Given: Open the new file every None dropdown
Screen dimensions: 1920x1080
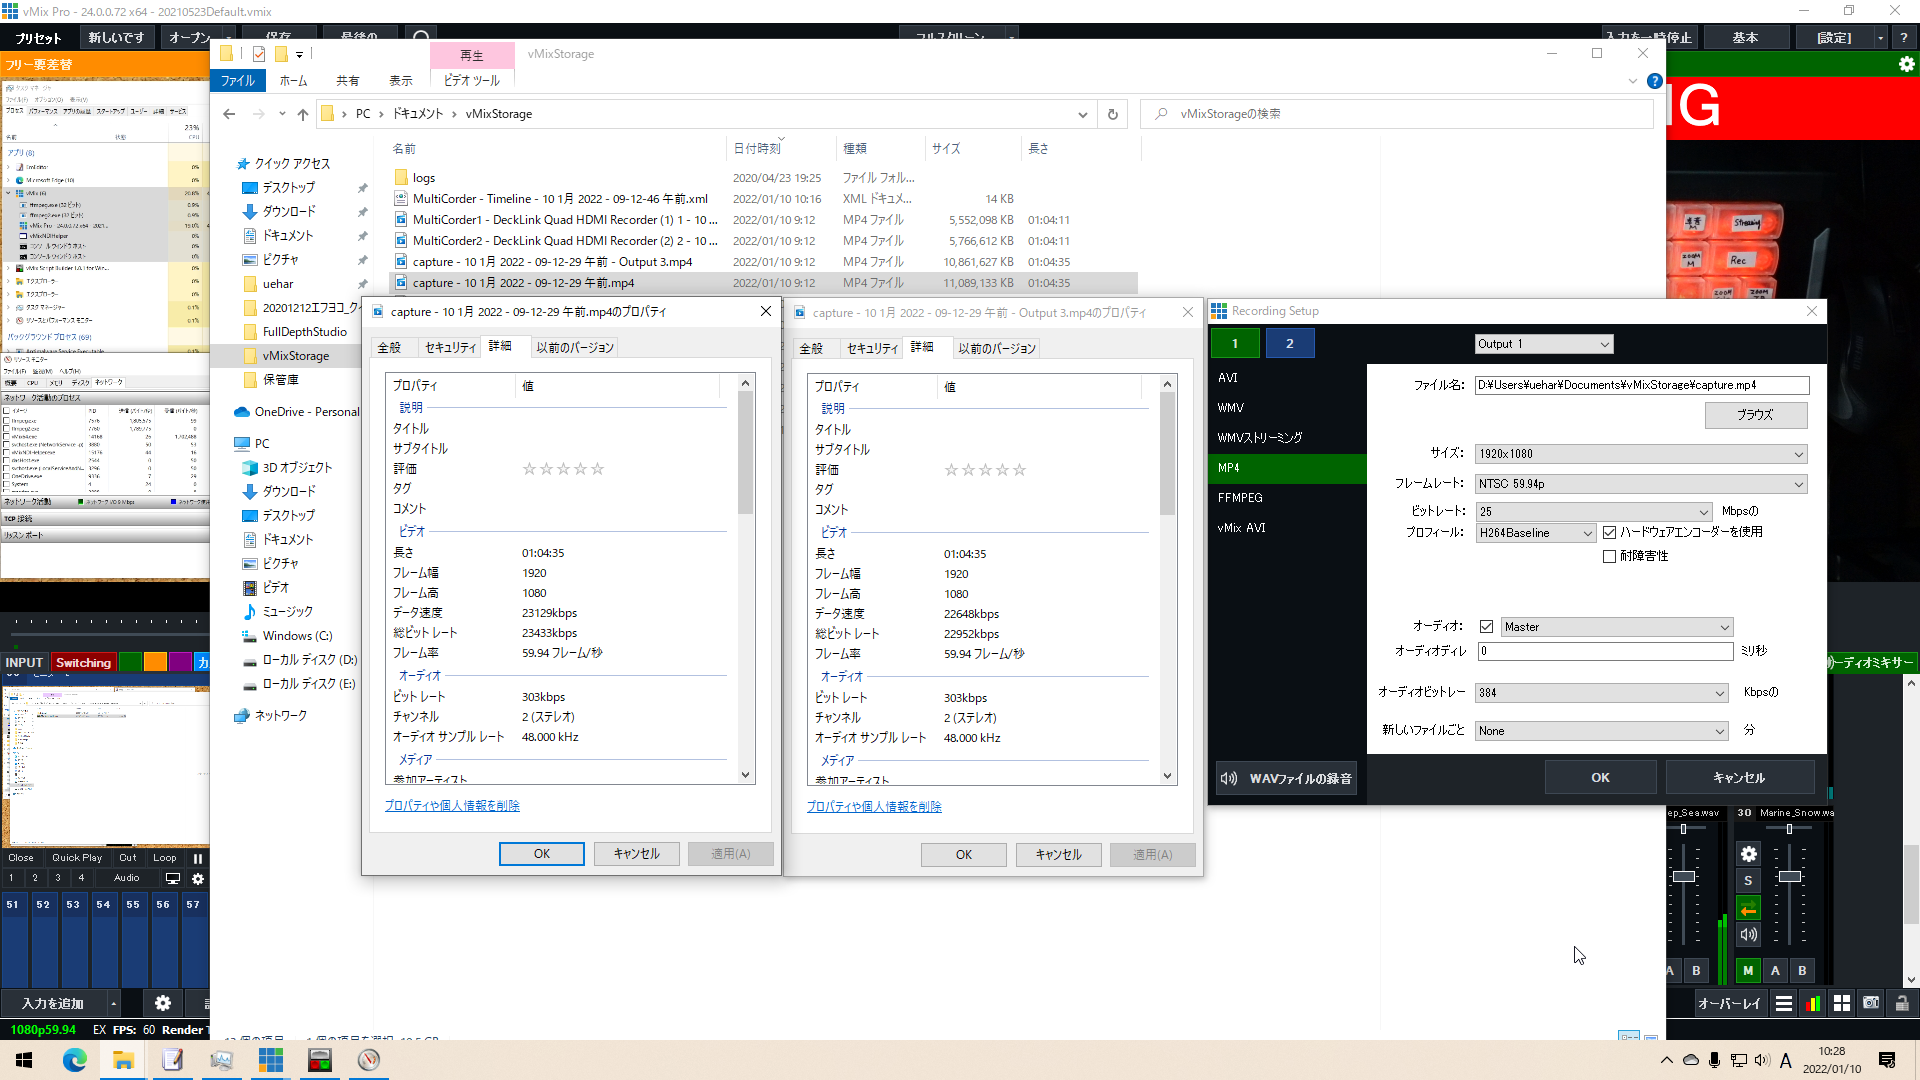Looking at the screenshot, I should [1601, 731].
